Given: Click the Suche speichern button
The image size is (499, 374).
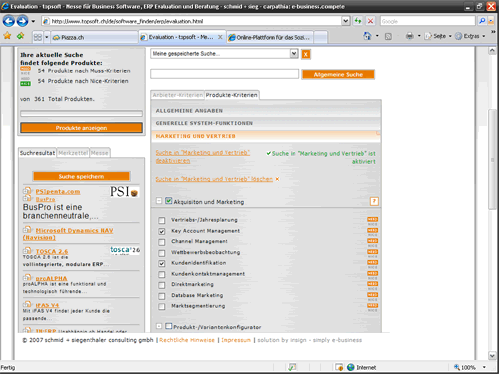Looking at the screenshot, I should pyautogui.click(x=81, y=176).
